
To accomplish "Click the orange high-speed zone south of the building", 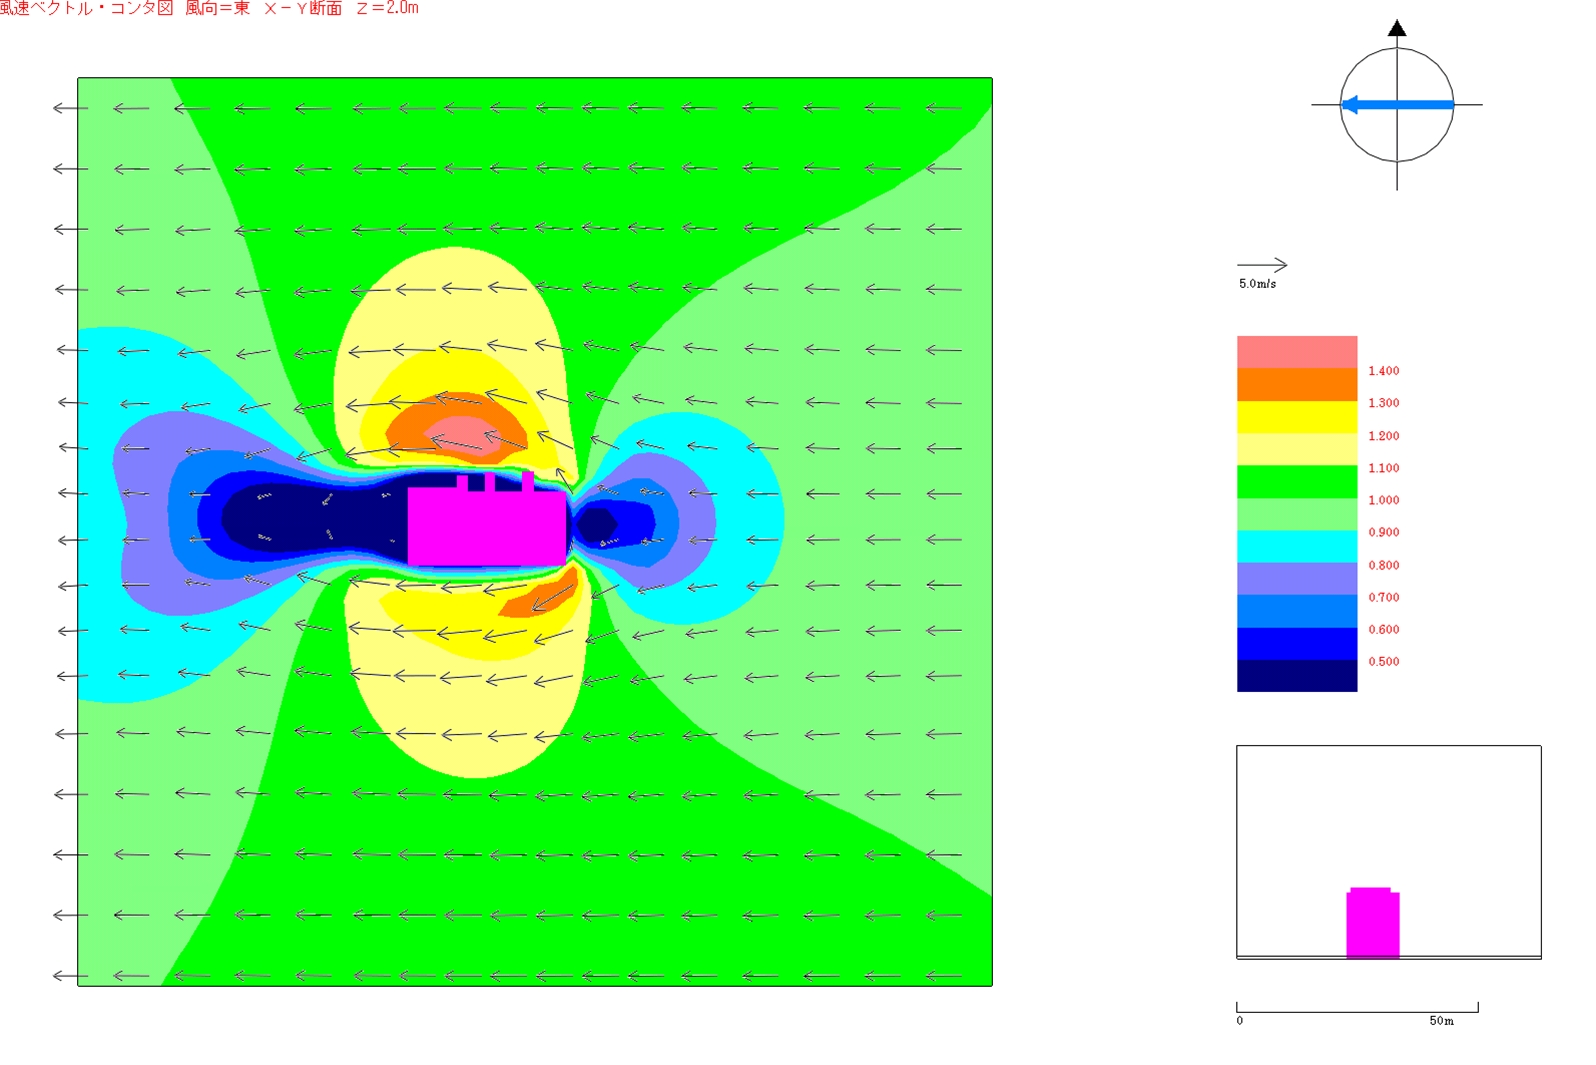I will point(540,595).
